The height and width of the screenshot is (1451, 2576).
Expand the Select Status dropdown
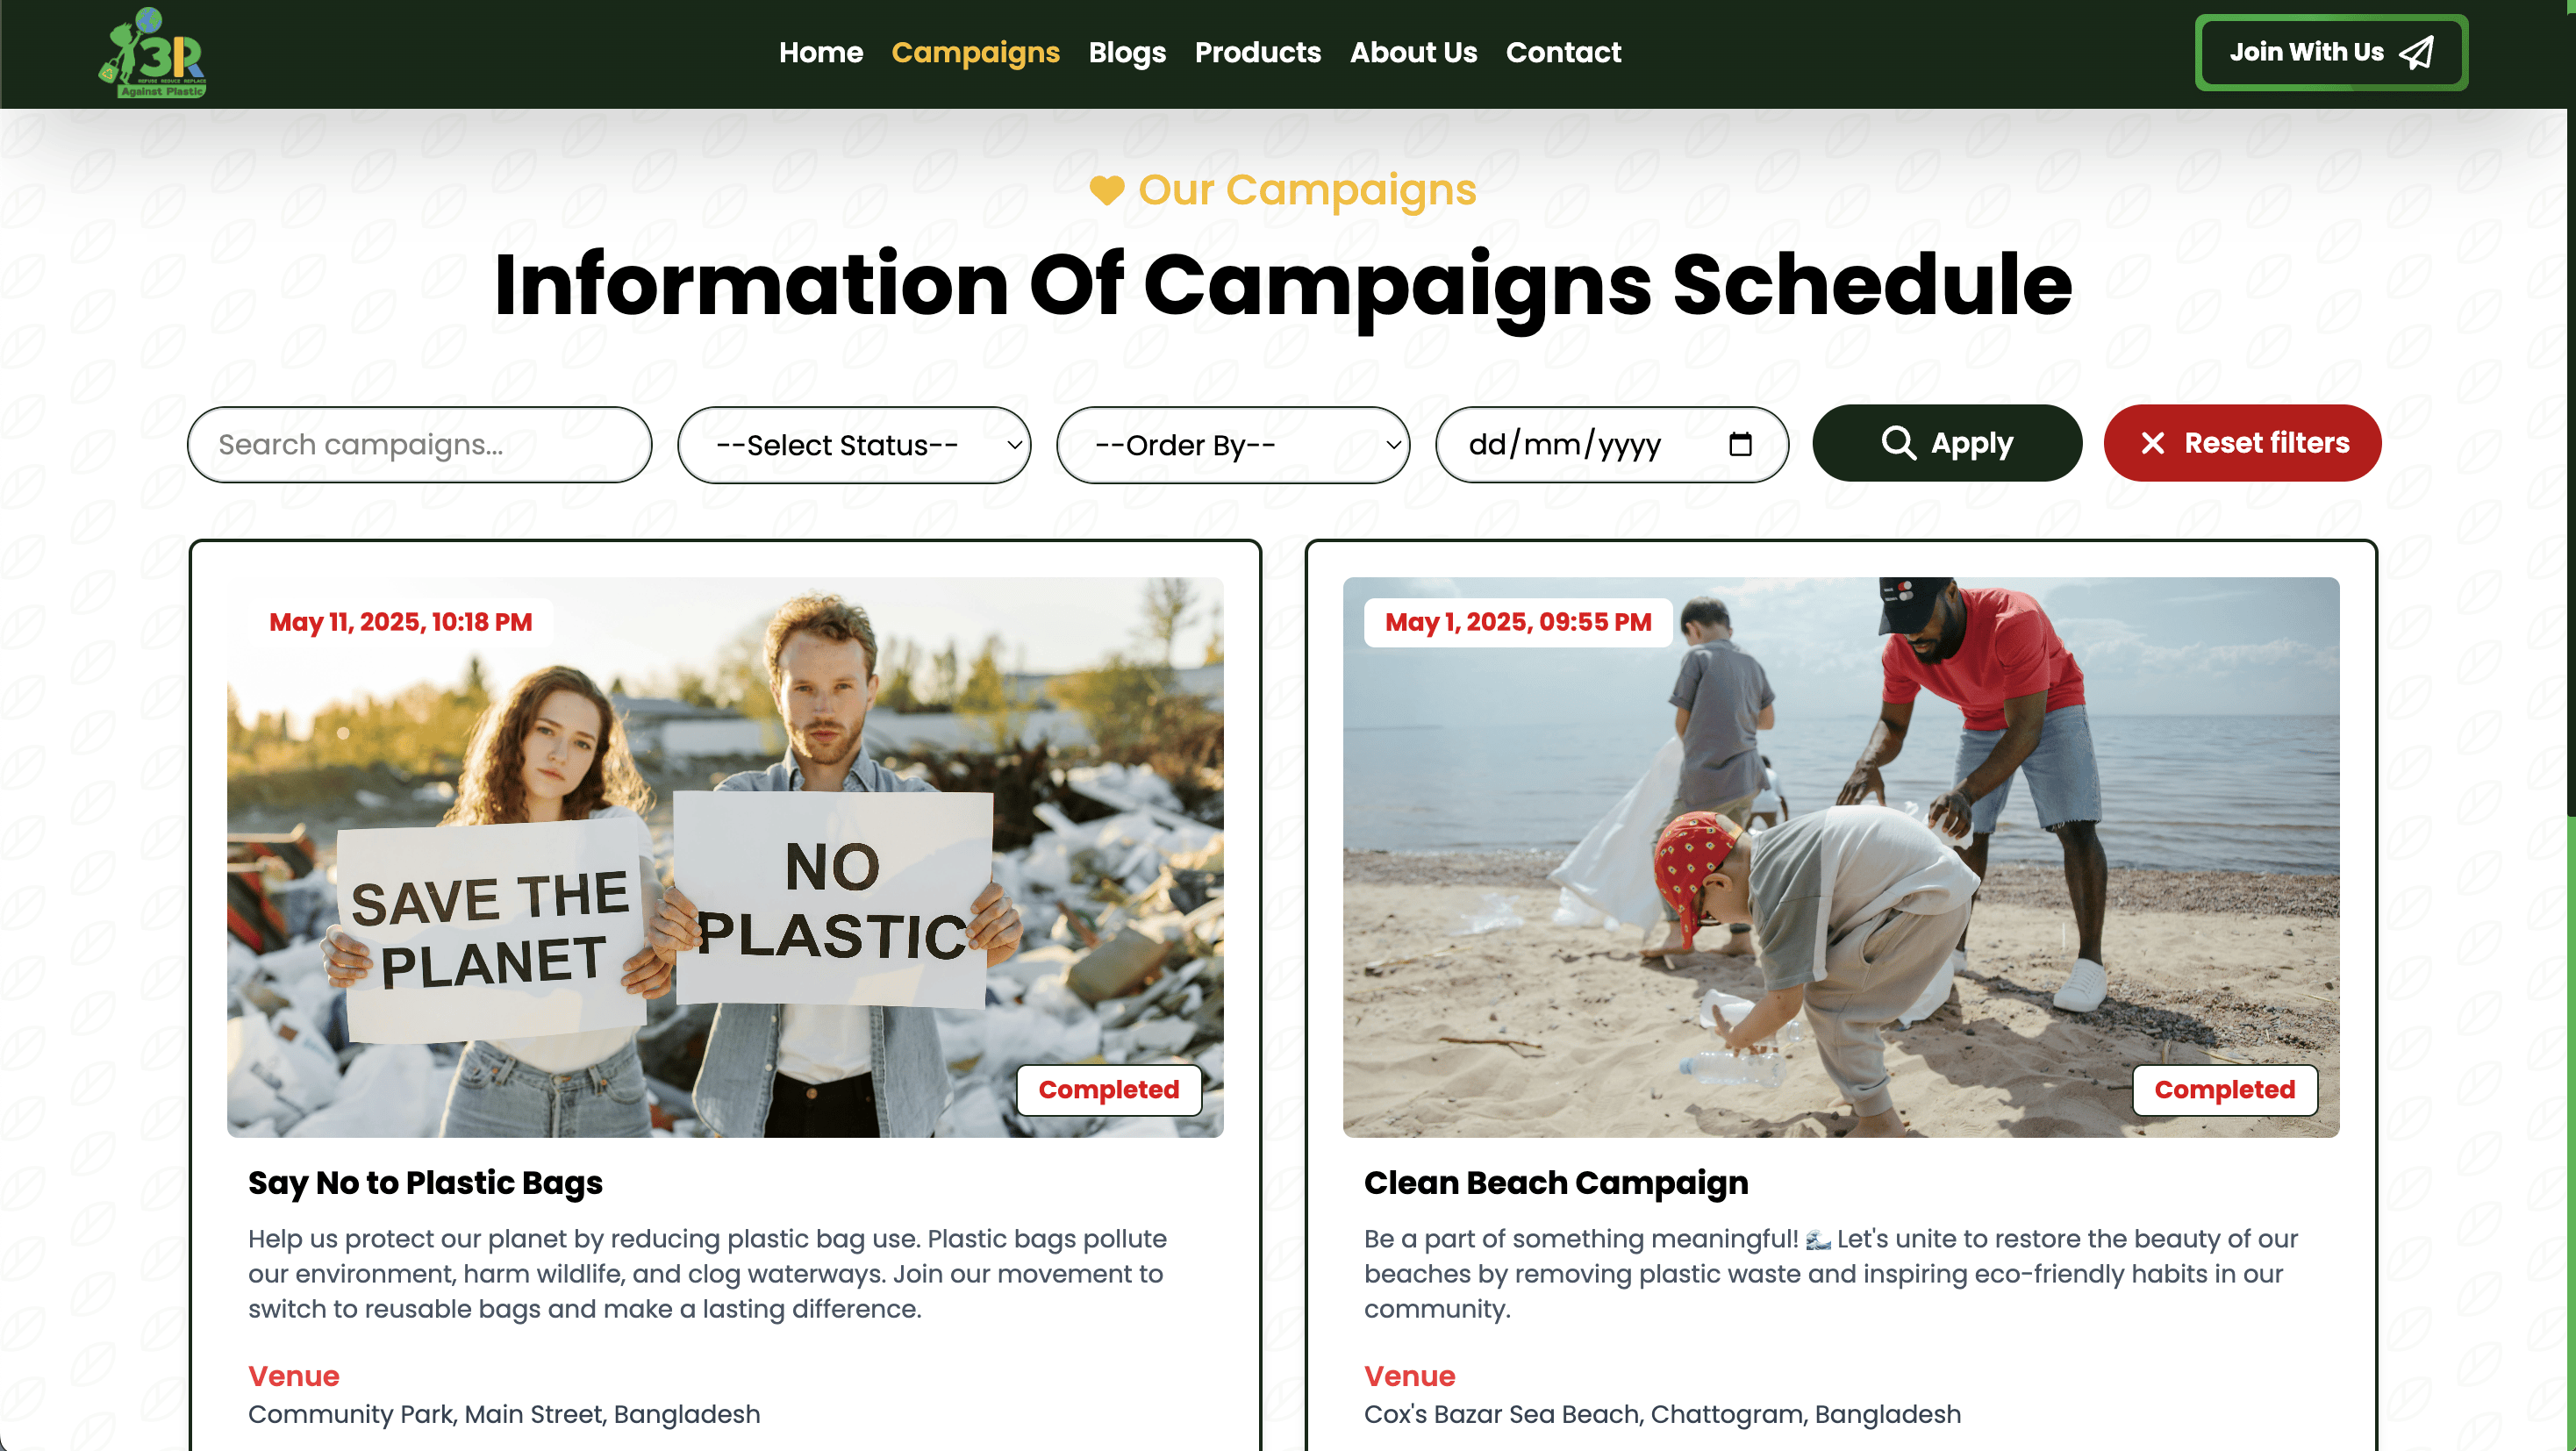point(854,445)
